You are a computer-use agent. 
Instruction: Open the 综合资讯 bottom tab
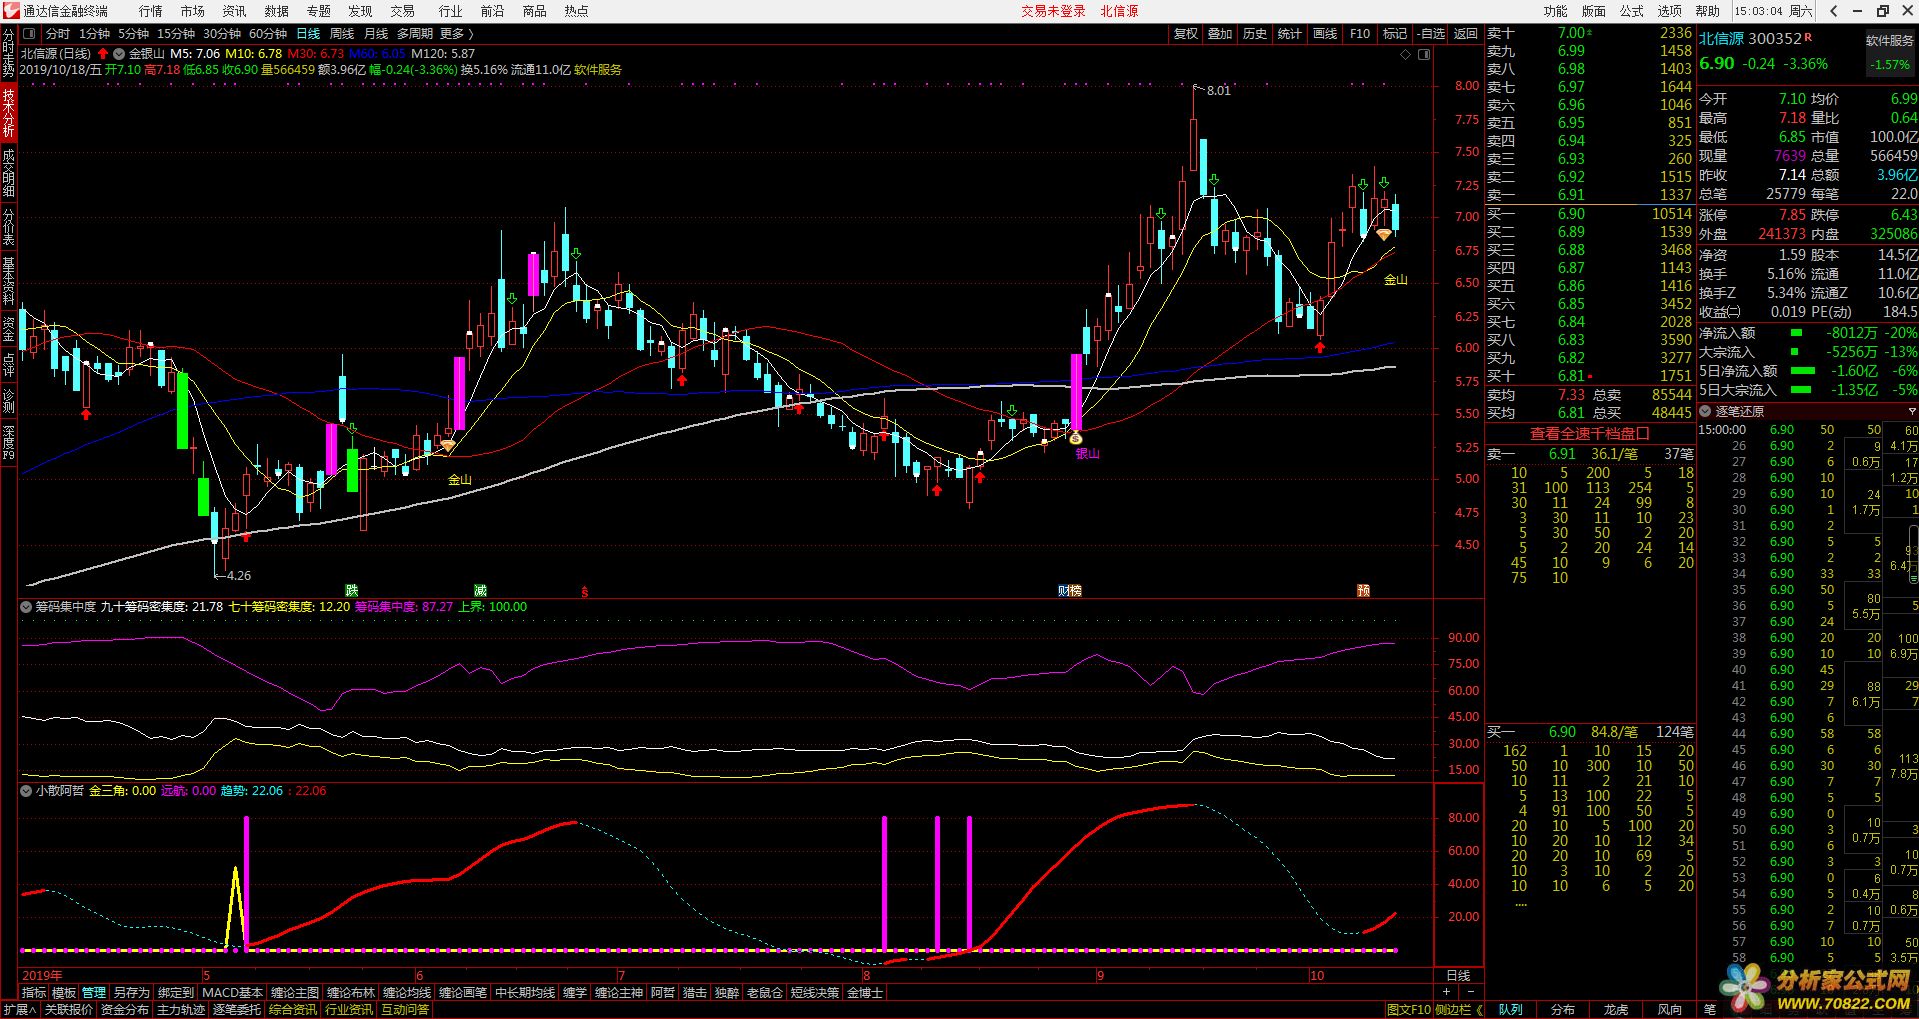293,1010
